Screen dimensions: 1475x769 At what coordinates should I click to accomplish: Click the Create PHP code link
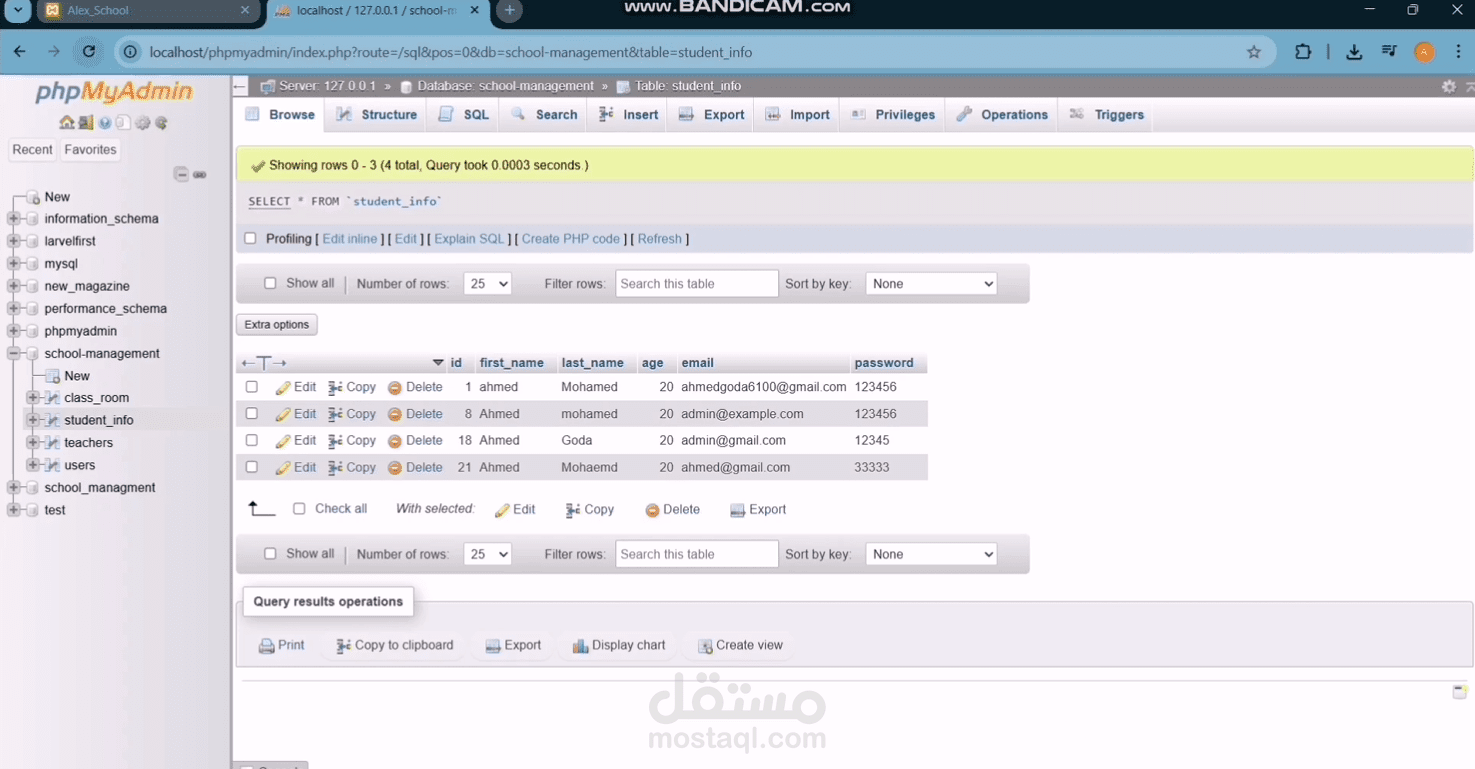click(x=571, y=239)
